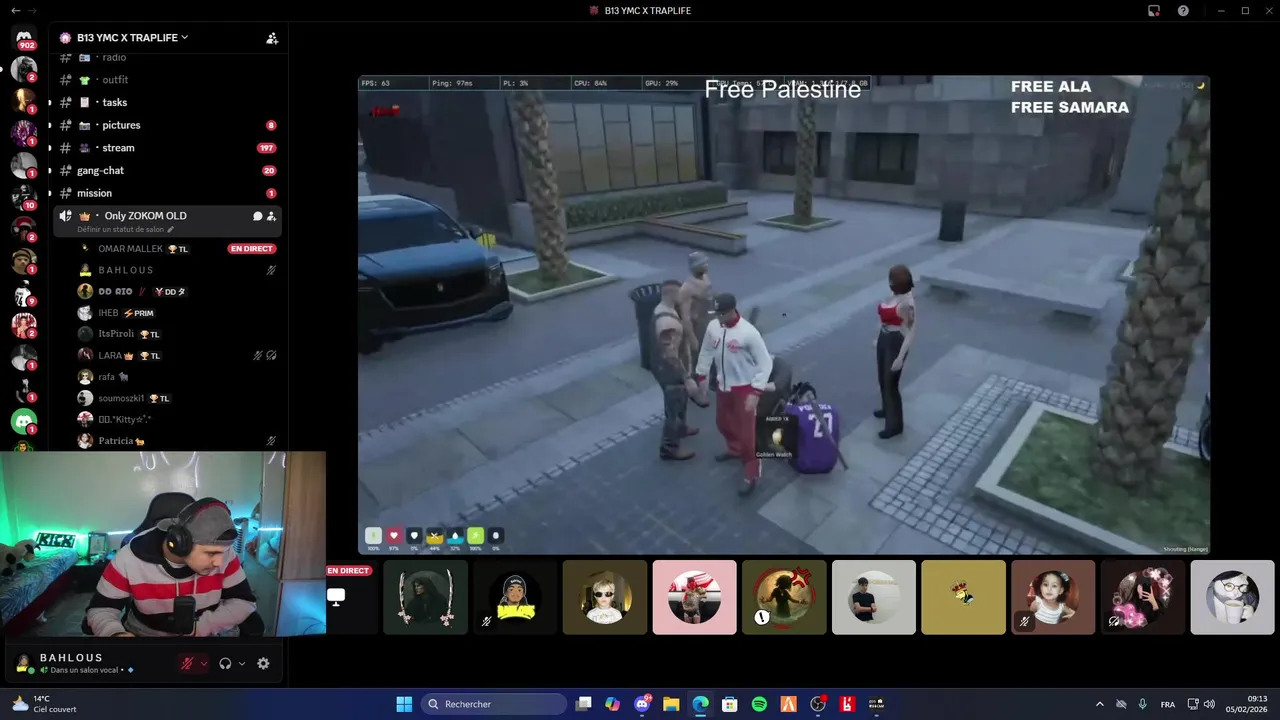Open FRA language switcher
The image size is (1280, 720).
click(1168, 704)
